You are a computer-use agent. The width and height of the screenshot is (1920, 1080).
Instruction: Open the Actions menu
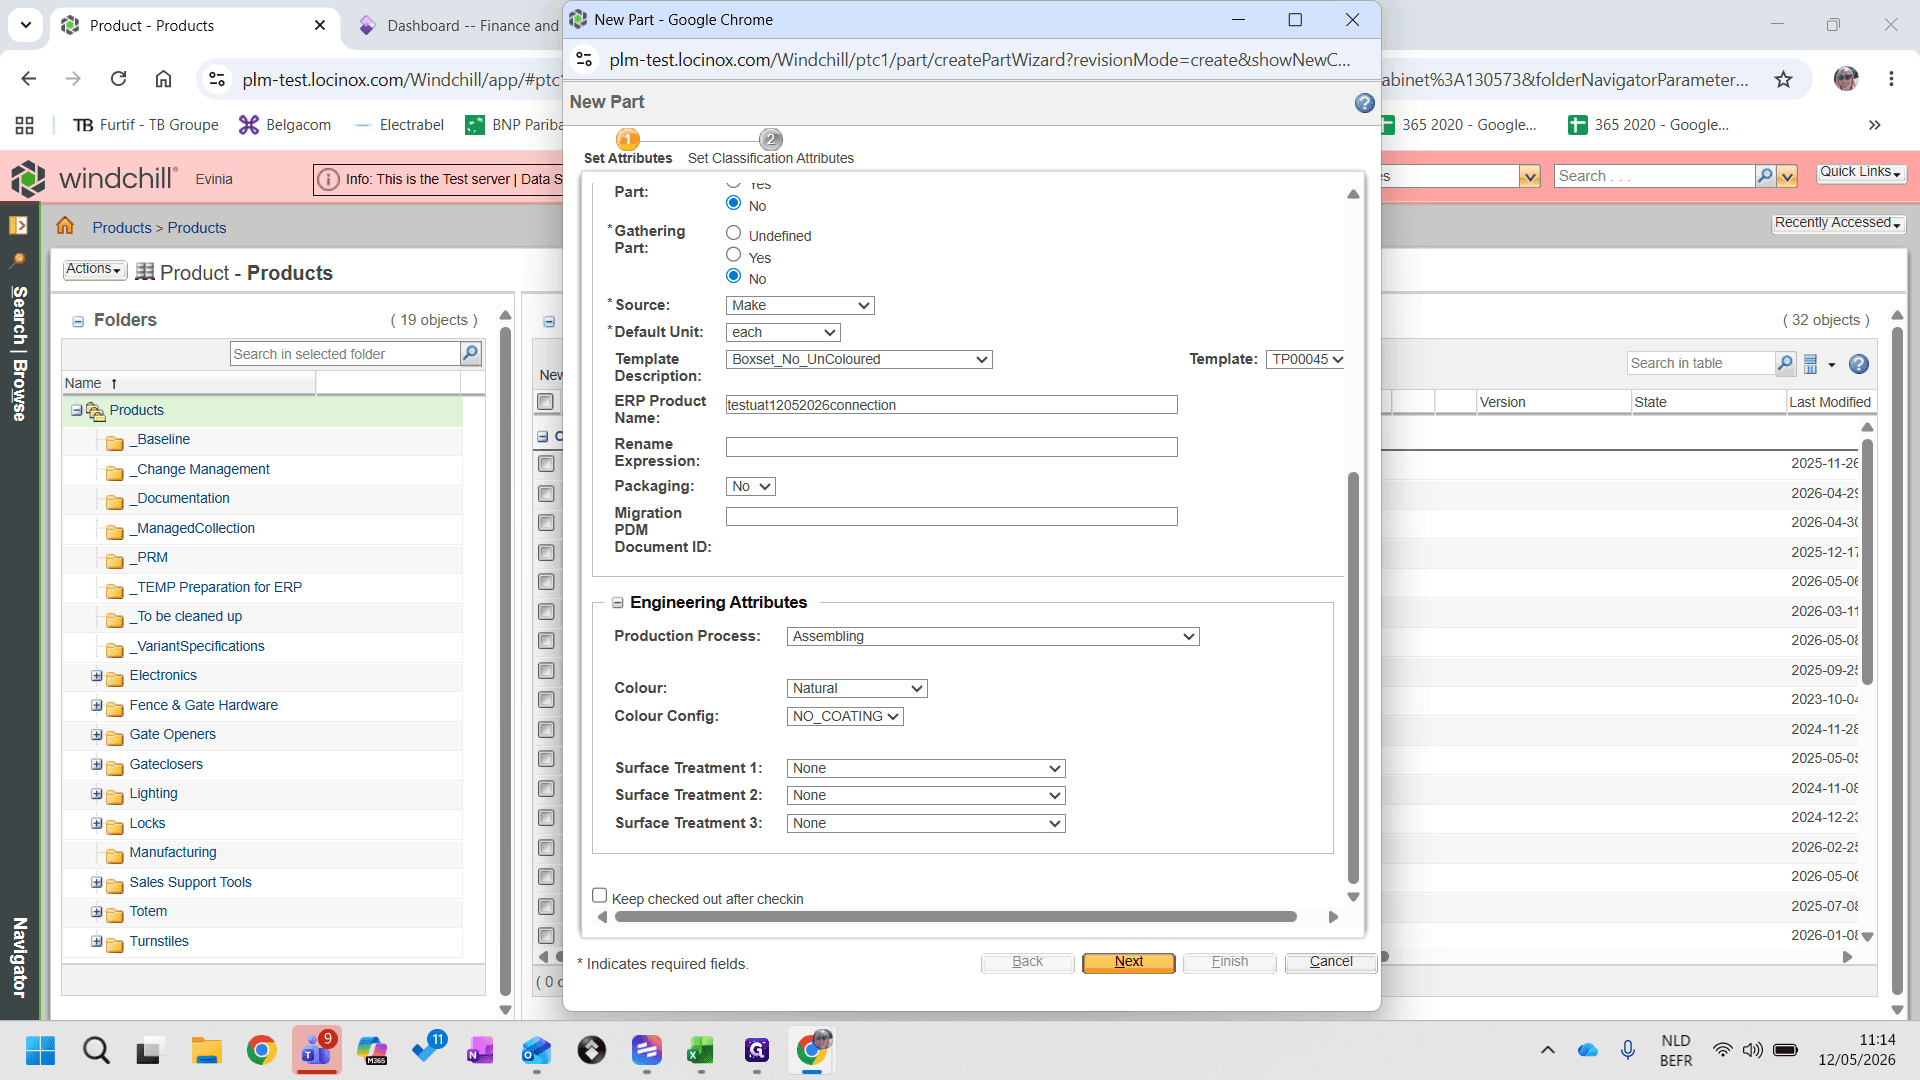[95, 269]
